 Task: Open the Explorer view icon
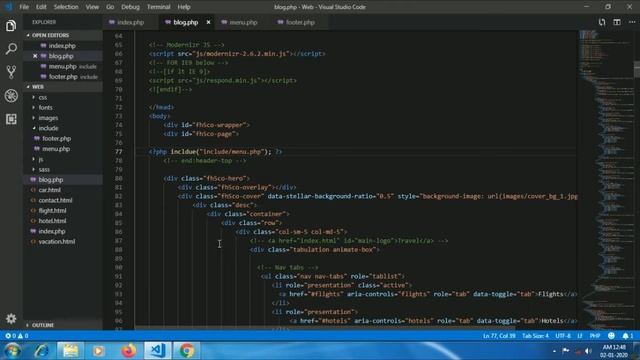11,26
